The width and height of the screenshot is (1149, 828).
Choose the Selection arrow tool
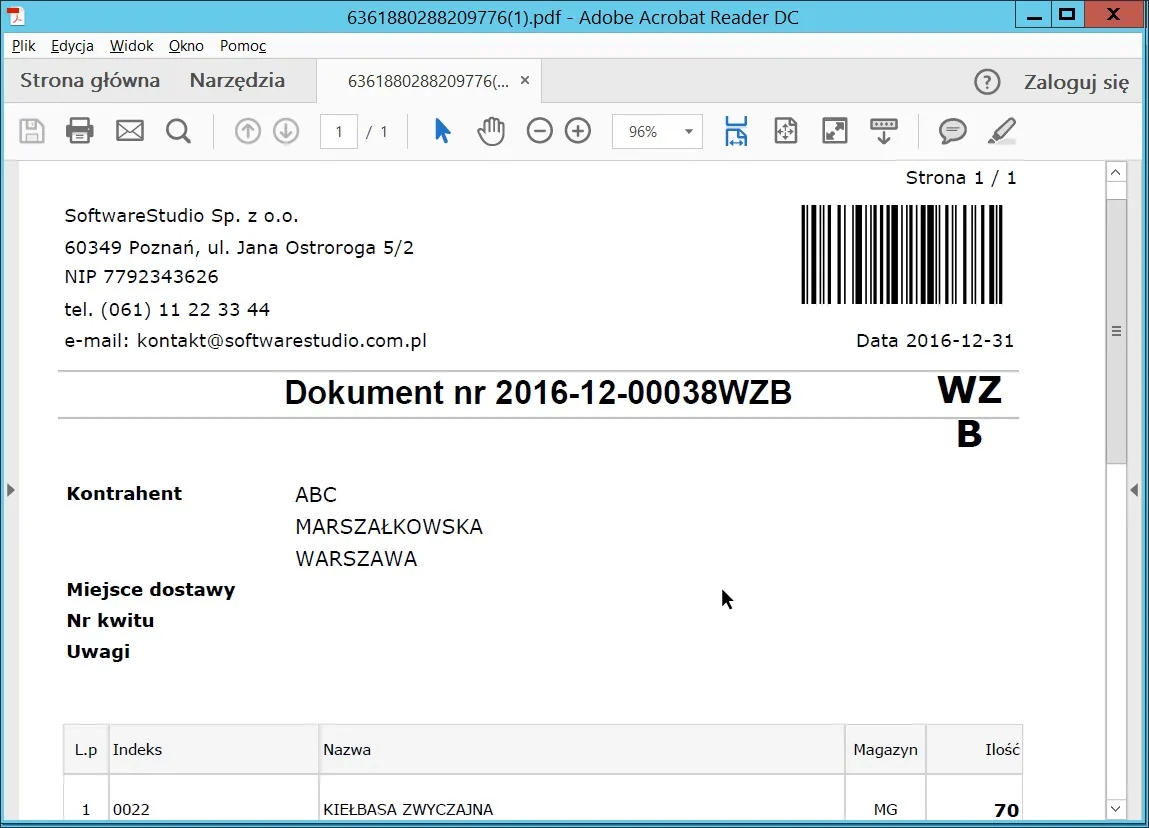click(442, 131)
